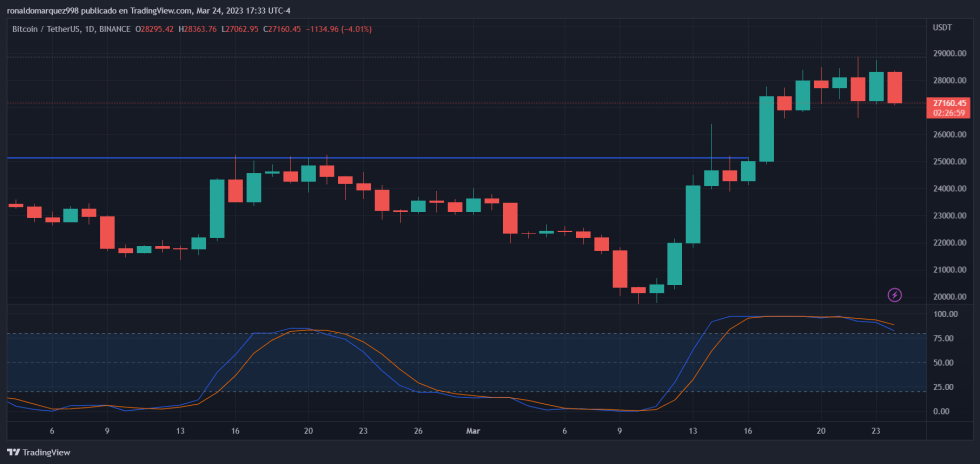The image size is (980, 464).
Task: Click the last red candle on the chart
Action: [894, 87]
